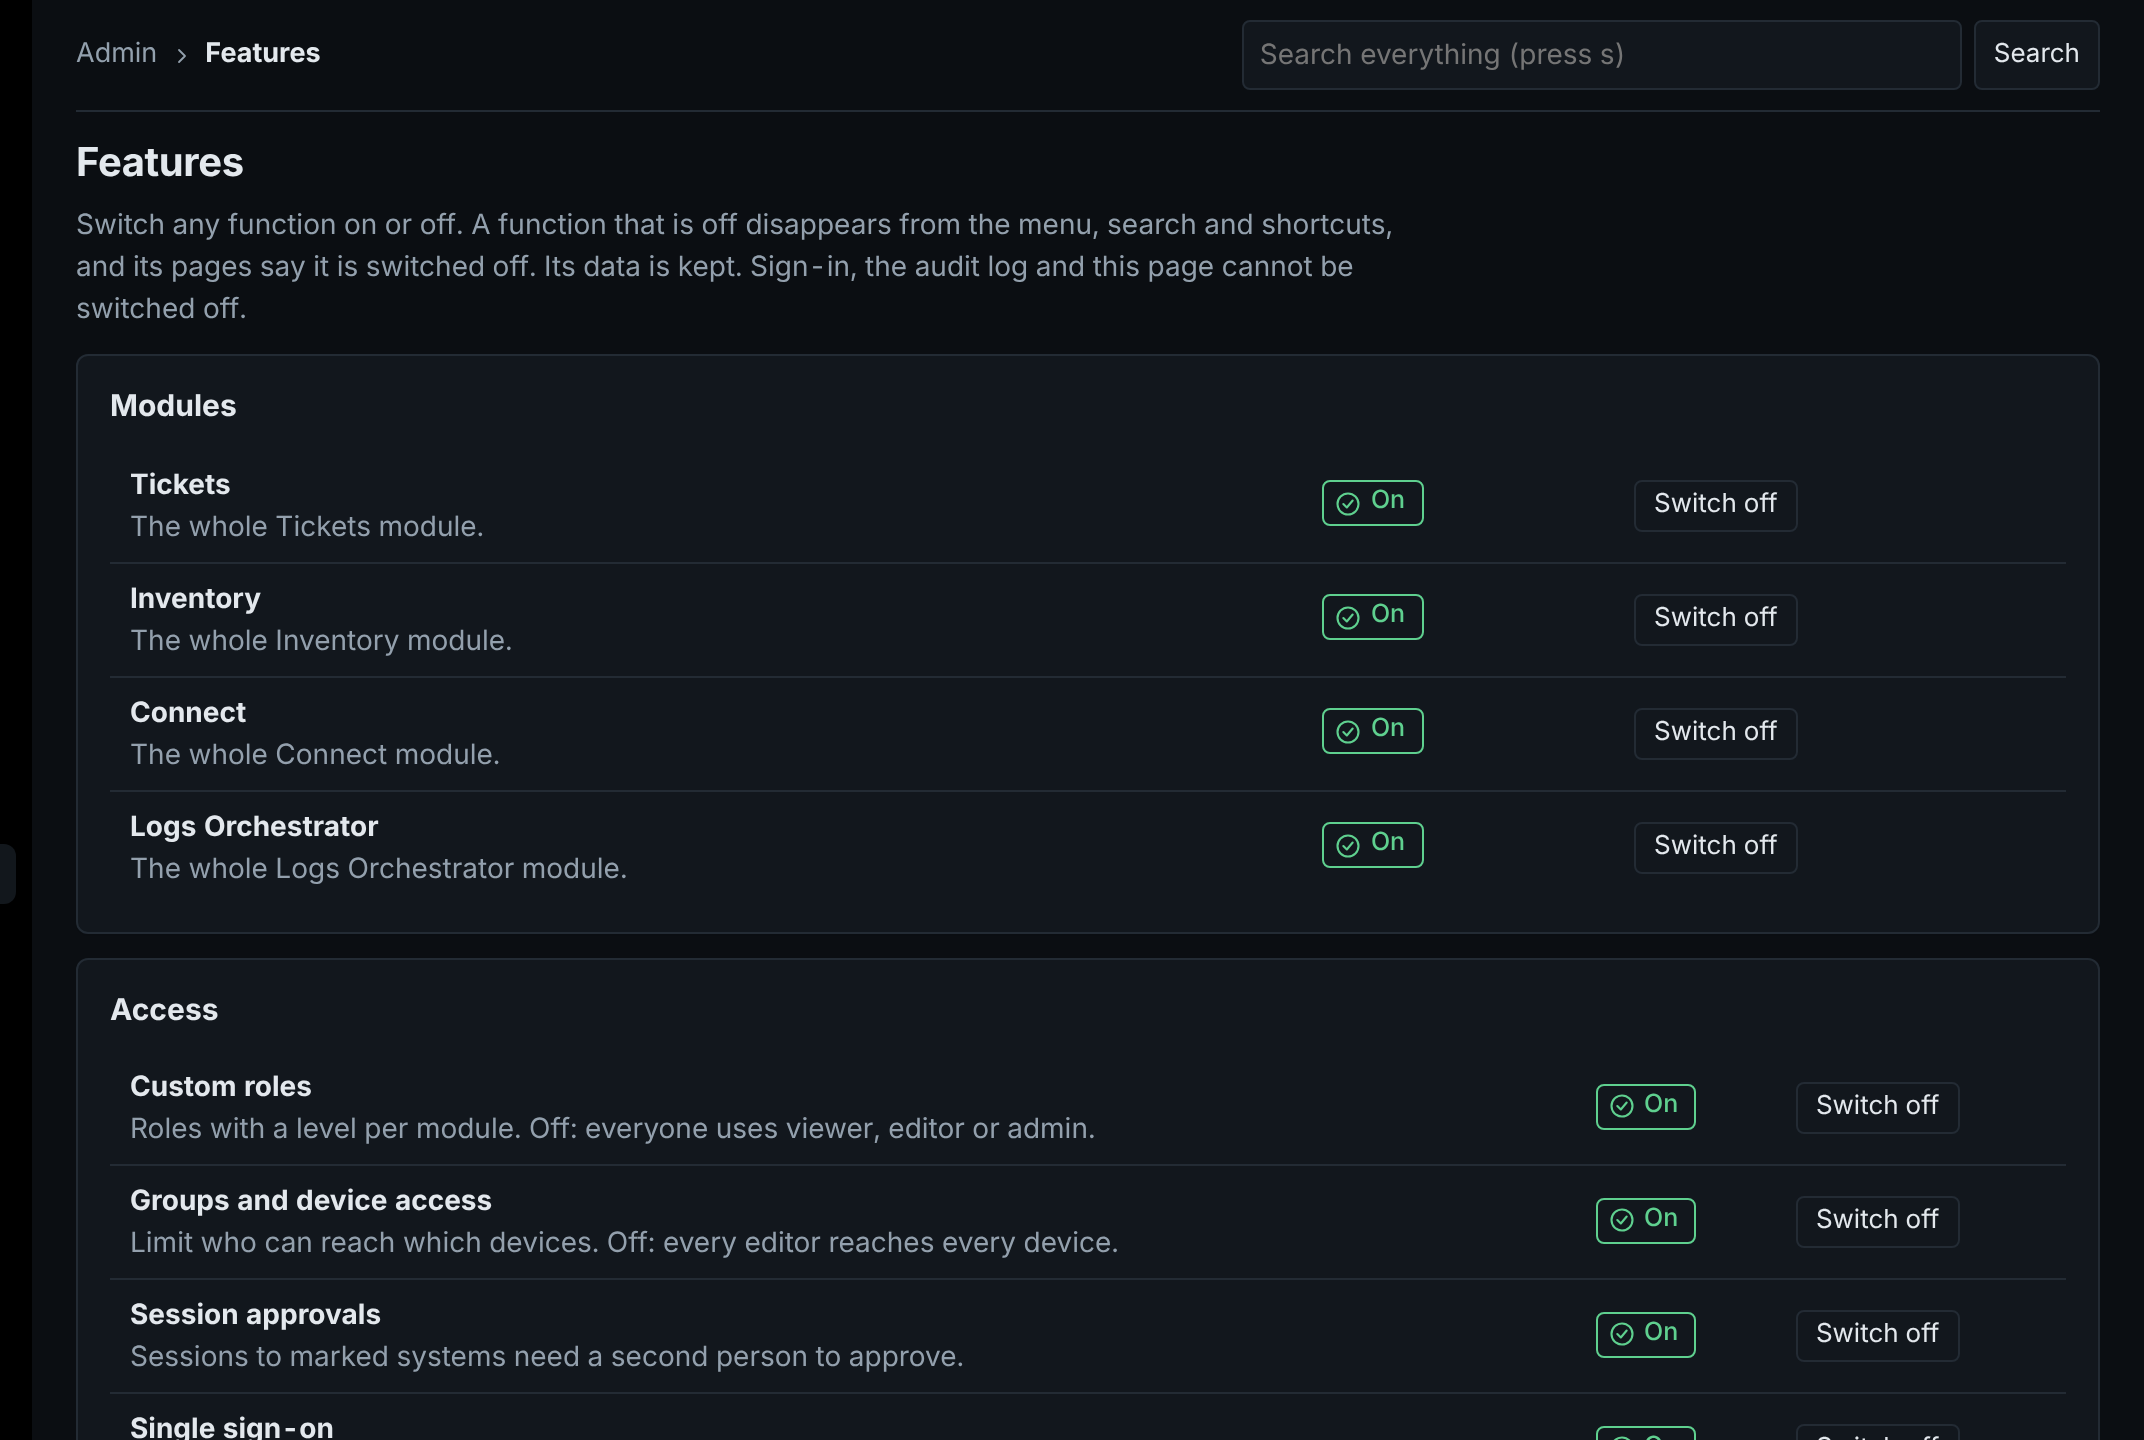Click 'The whole Tickets module.' description

(307, 526)
